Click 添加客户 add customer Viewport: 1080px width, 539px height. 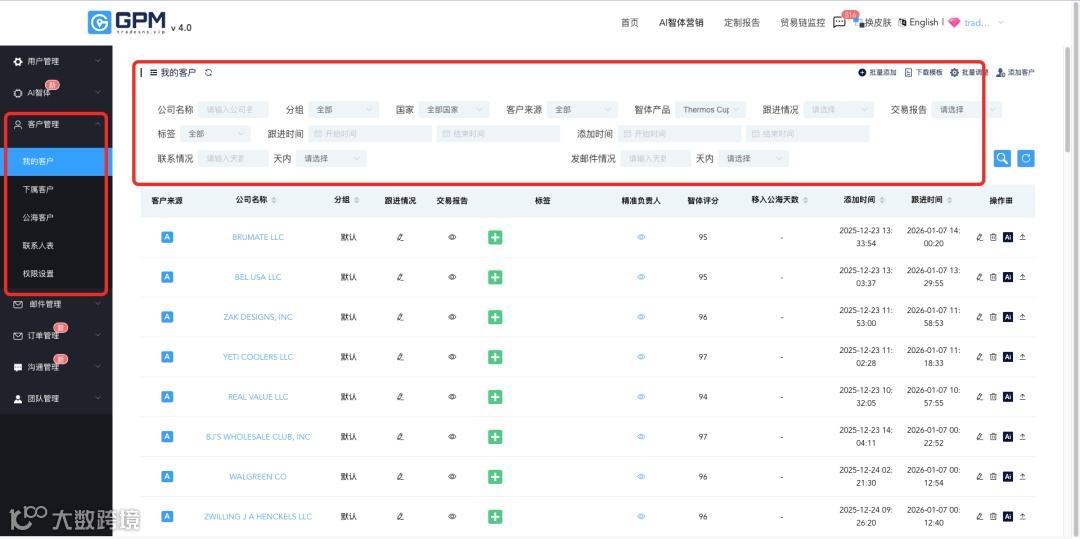[x=1015, y=72]
